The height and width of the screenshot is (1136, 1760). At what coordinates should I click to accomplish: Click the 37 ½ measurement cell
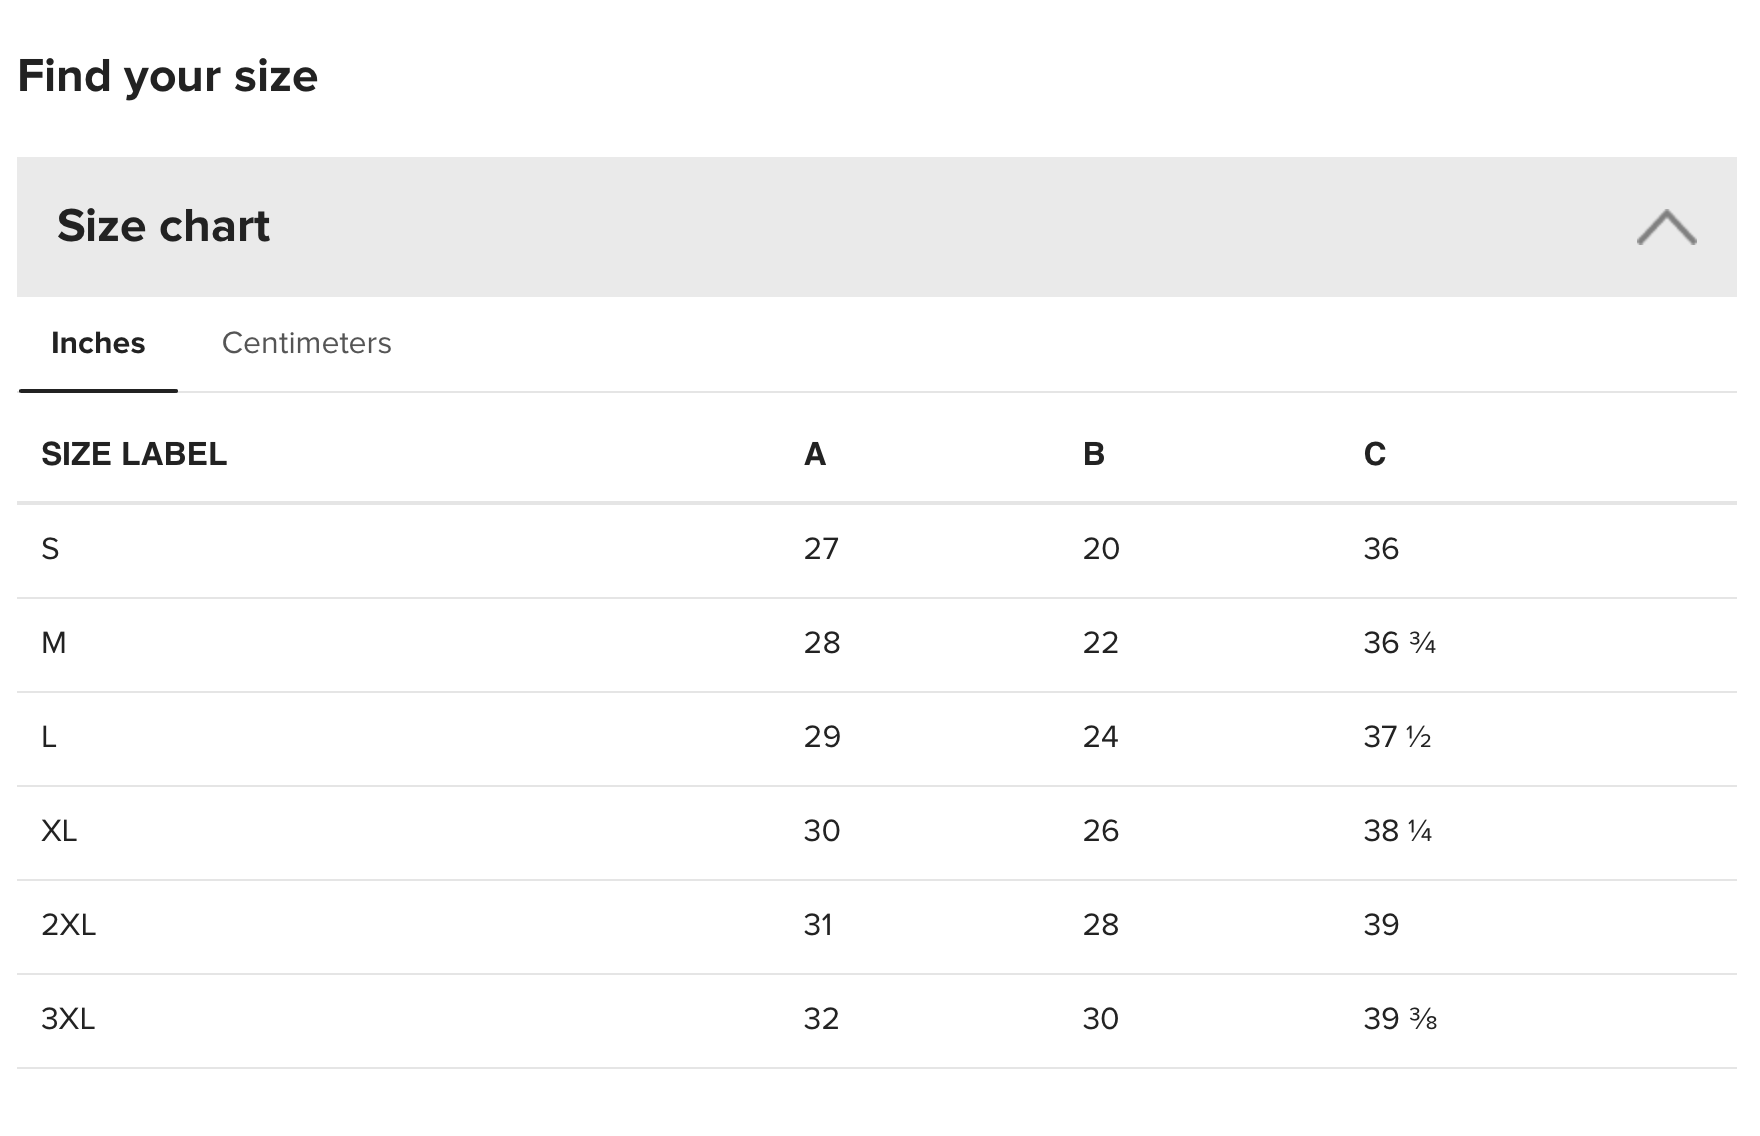point(1397,737)
